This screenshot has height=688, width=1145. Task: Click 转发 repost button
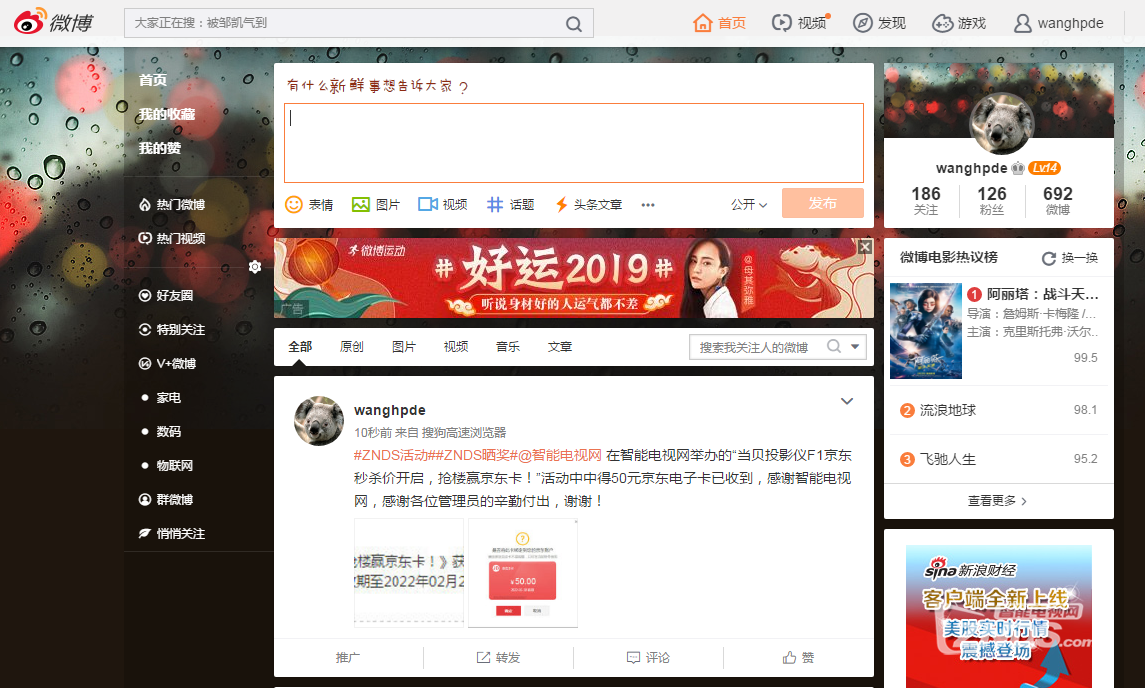point(499,657)
